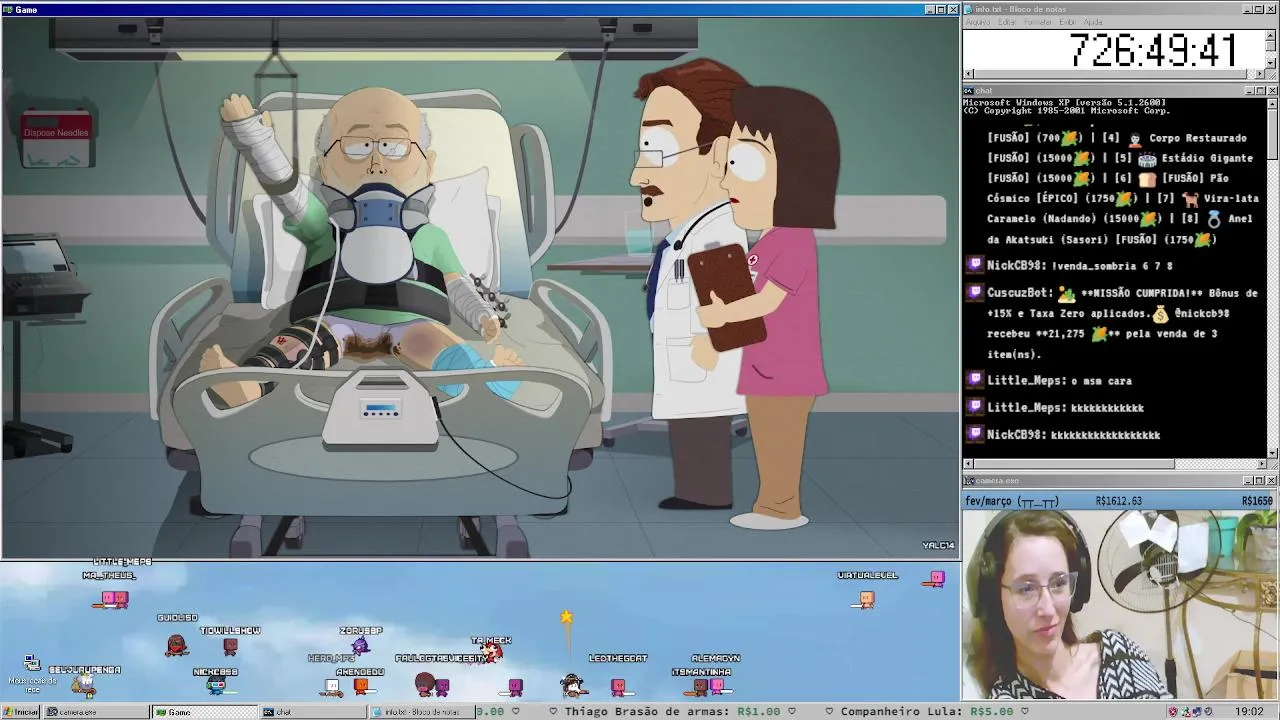The width and height of the screenshot is (1280, 720).
Task: Select the ZORUSBP purple avatar
Action: tap(360, 646)
